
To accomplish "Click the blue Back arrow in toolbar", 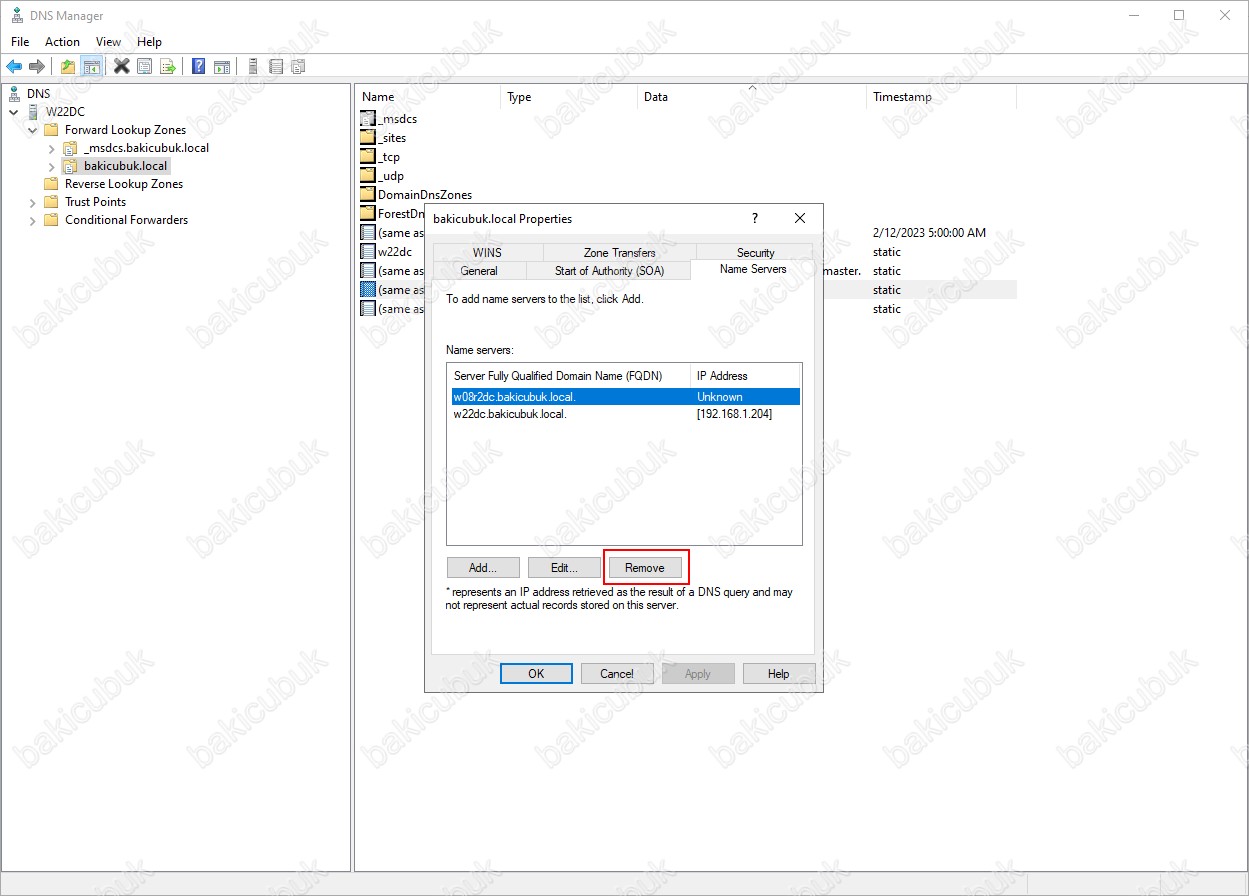I will pyautogui.click(x=14, y=67).
